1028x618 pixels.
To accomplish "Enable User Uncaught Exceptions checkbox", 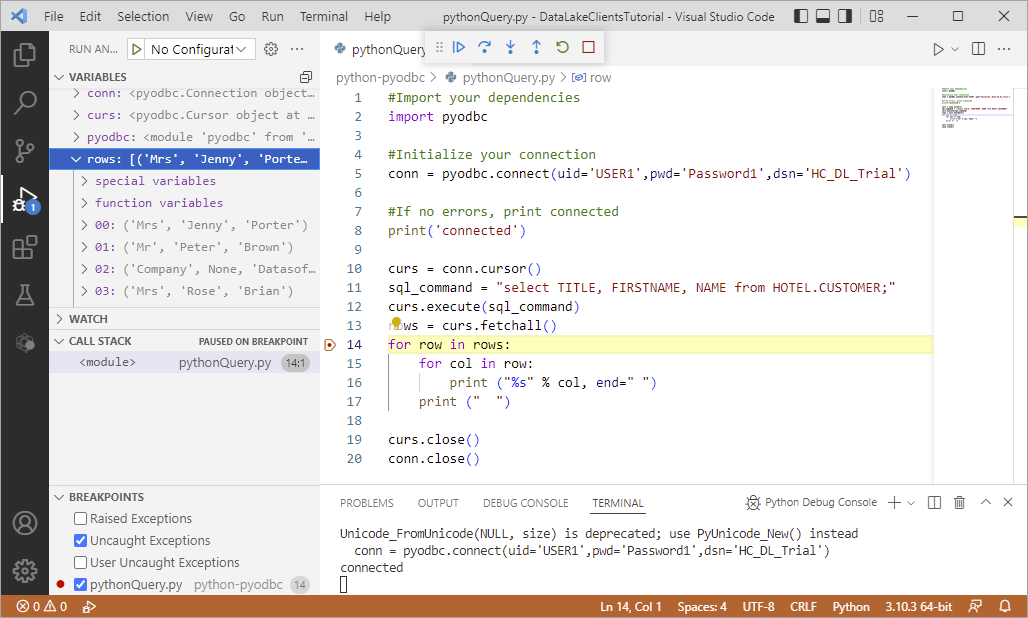I will click(x=81, y=562).
